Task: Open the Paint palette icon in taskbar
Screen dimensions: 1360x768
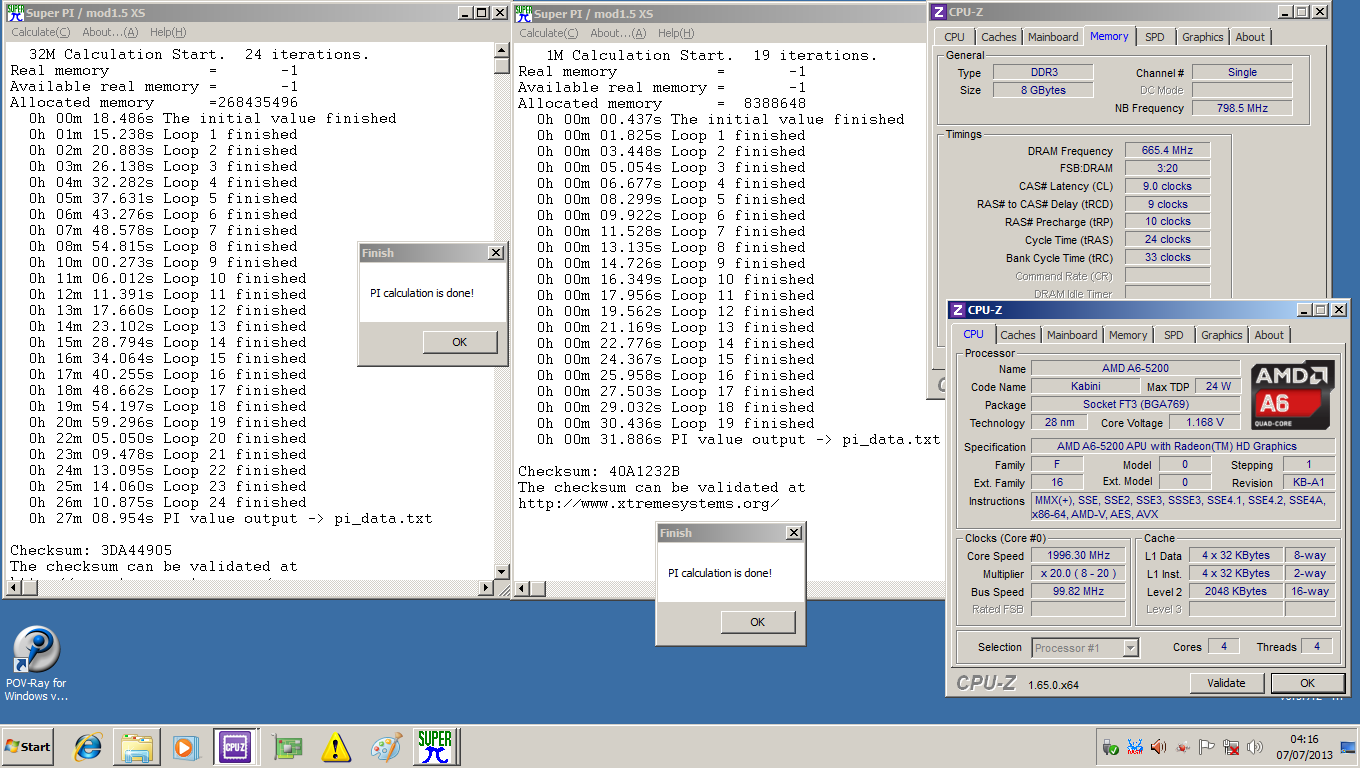Action: coord(386,746)
